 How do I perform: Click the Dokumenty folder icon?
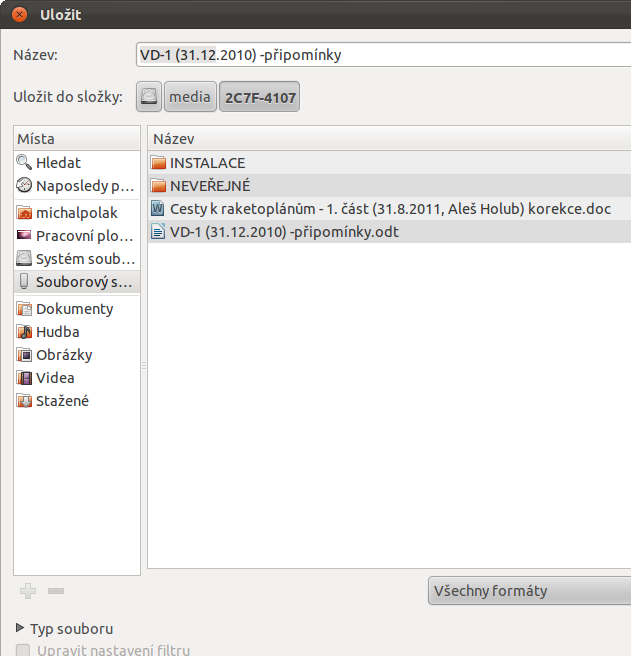pos(24,309)
